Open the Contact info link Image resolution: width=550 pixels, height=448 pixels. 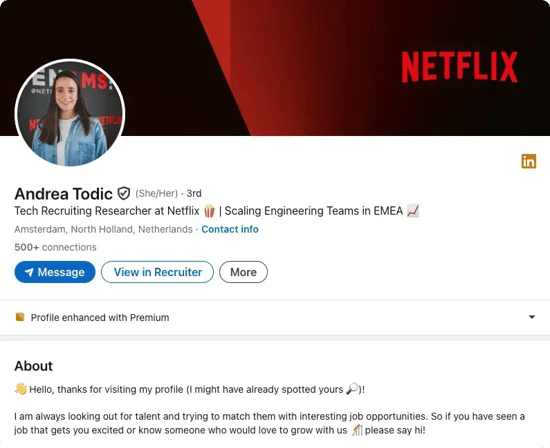click(x=230, y=229)
